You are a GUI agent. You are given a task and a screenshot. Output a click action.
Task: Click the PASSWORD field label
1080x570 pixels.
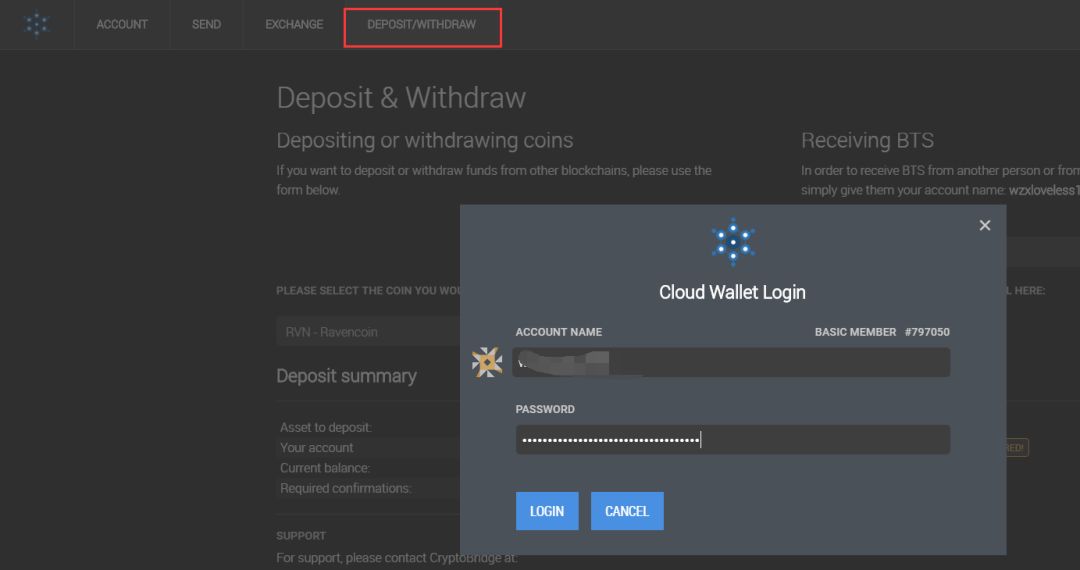[545, 409]
